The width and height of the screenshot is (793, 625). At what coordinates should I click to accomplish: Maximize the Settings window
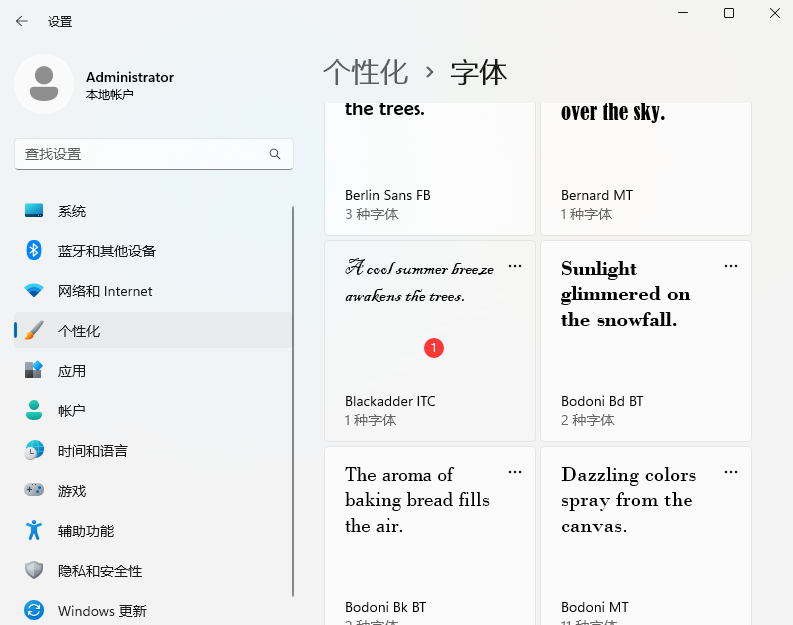[729, 13]
